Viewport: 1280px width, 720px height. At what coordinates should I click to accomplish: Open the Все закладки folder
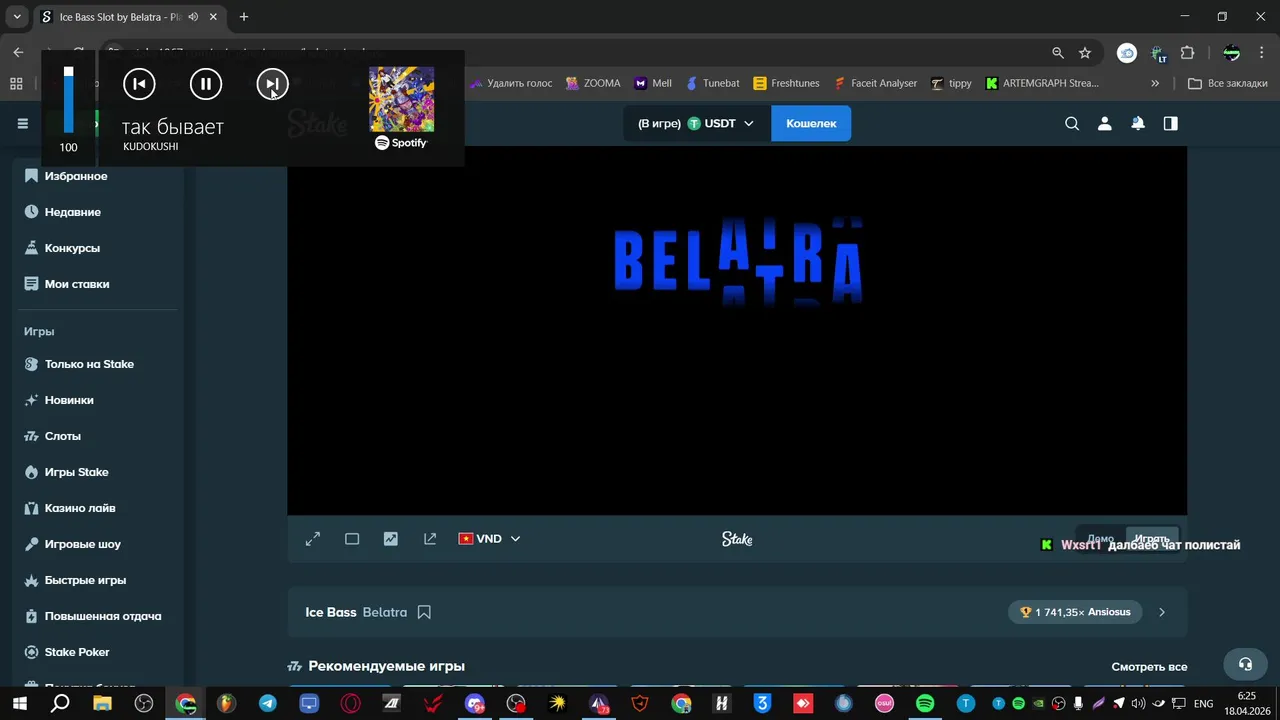click(x=1228, y=84)
